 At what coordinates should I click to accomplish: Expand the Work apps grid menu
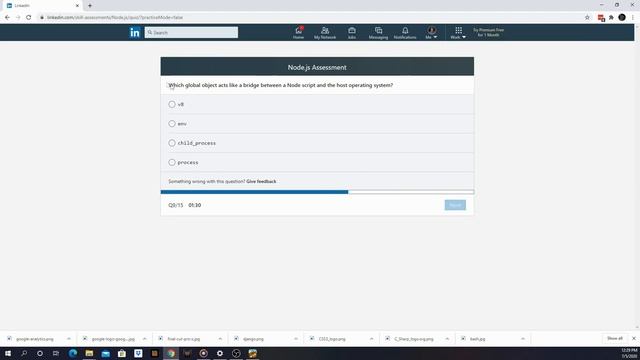coord(458,33)
